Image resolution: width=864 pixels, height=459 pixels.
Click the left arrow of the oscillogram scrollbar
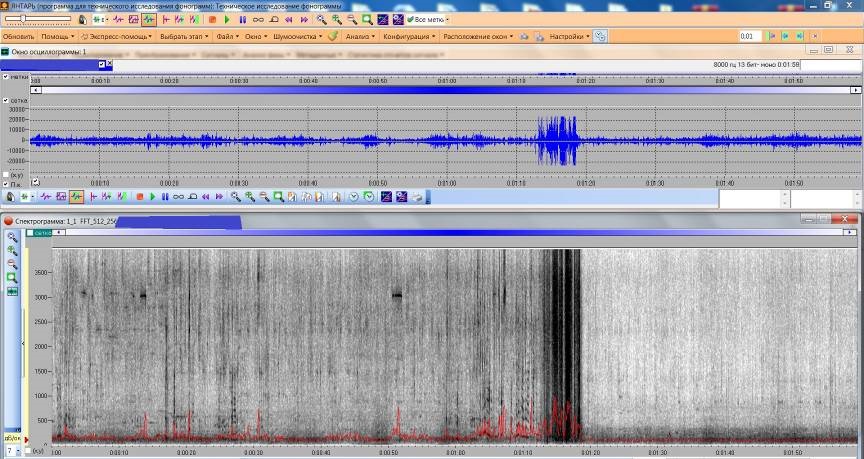pyautogui.click(x=36, y=90)
